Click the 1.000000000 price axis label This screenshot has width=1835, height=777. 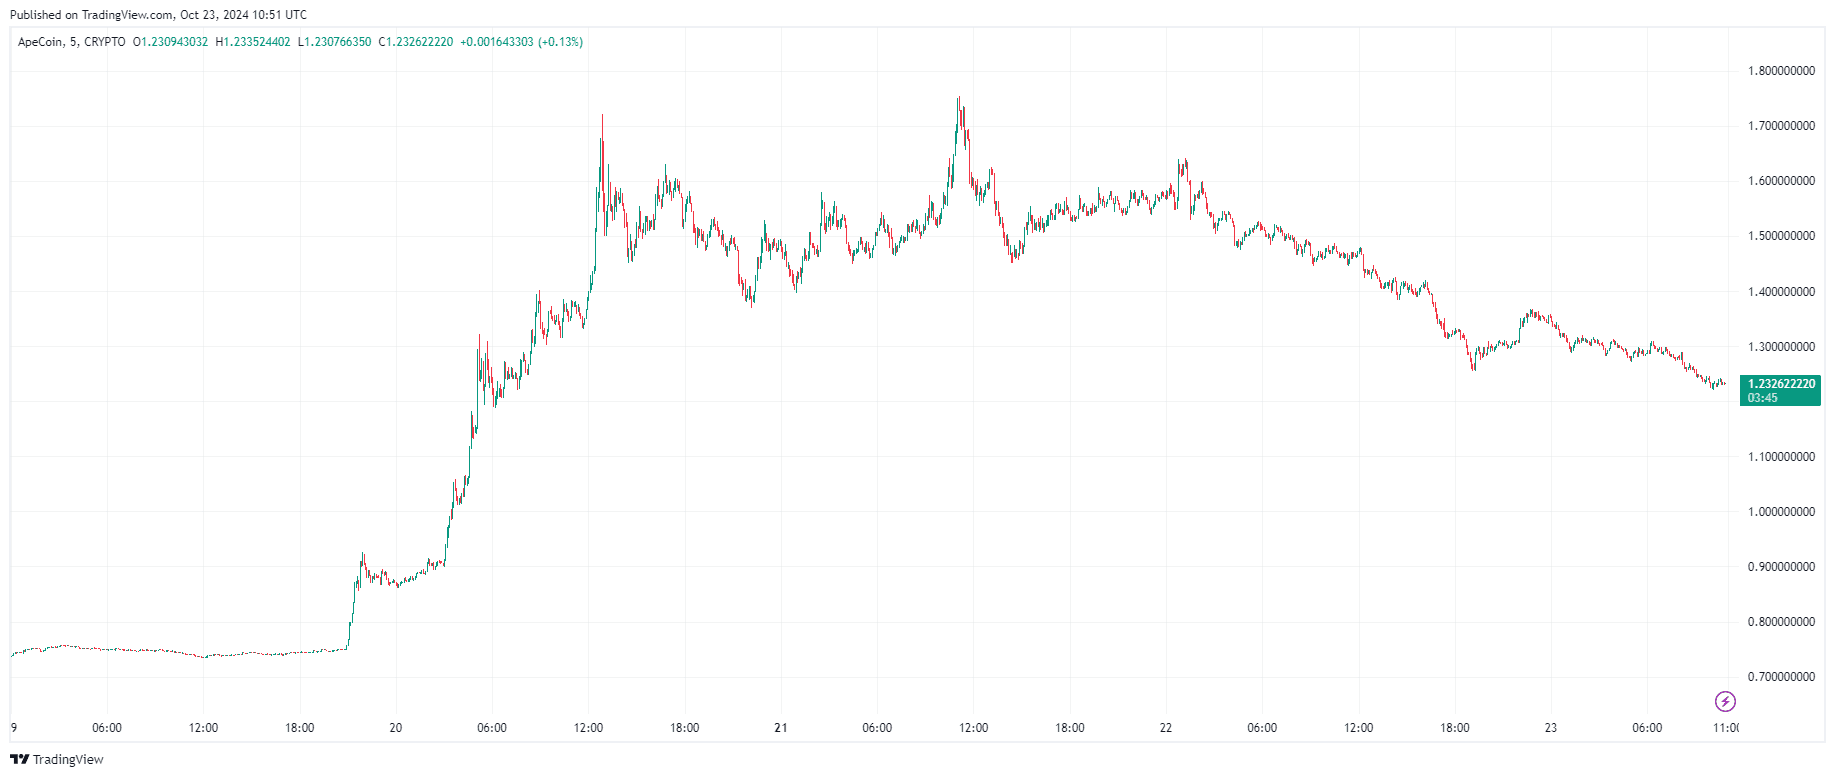click(x=1781, y=512)
